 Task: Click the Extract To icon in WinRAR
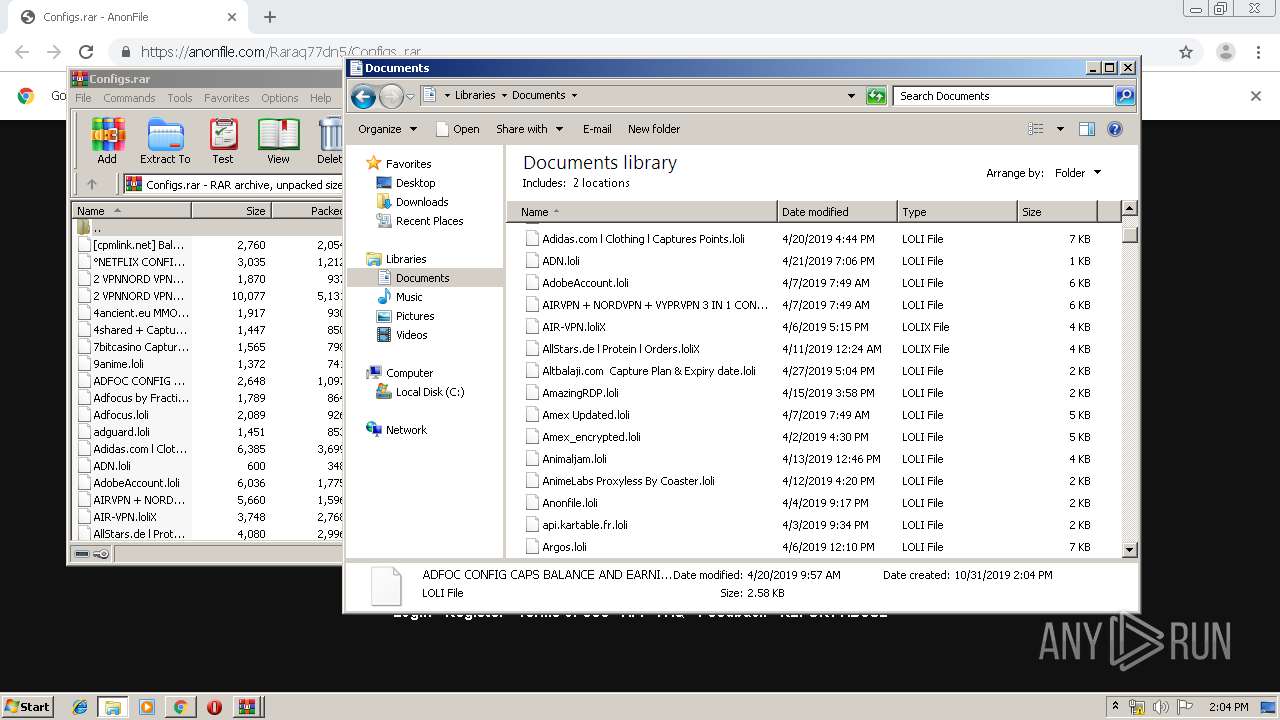(x=165, y=141)
